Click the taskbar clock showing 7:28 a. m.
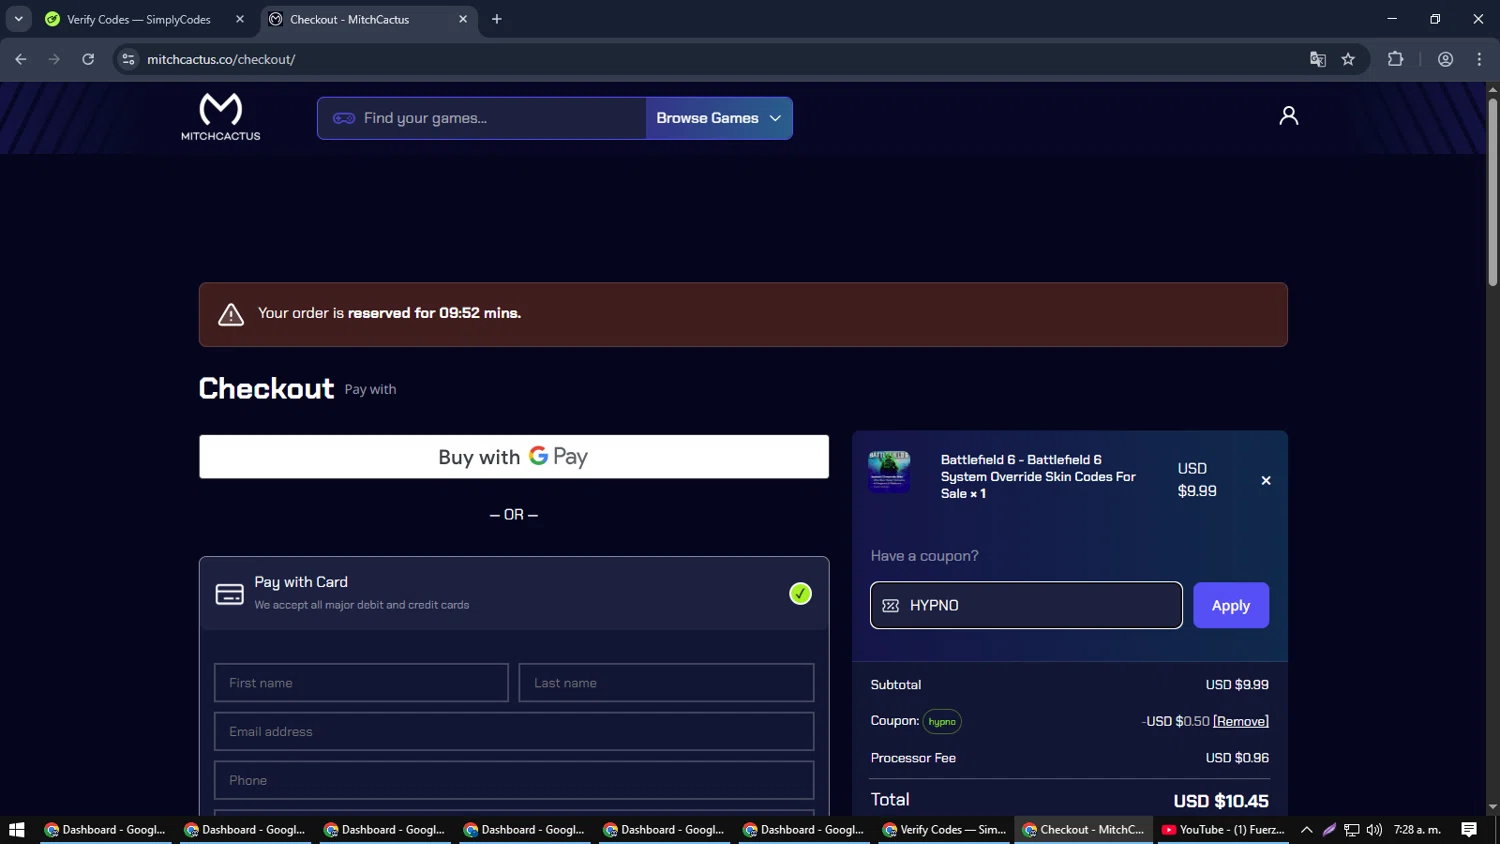This screenshot has width=1500, height=844. pyautogui.click(x=1417, y=830)
